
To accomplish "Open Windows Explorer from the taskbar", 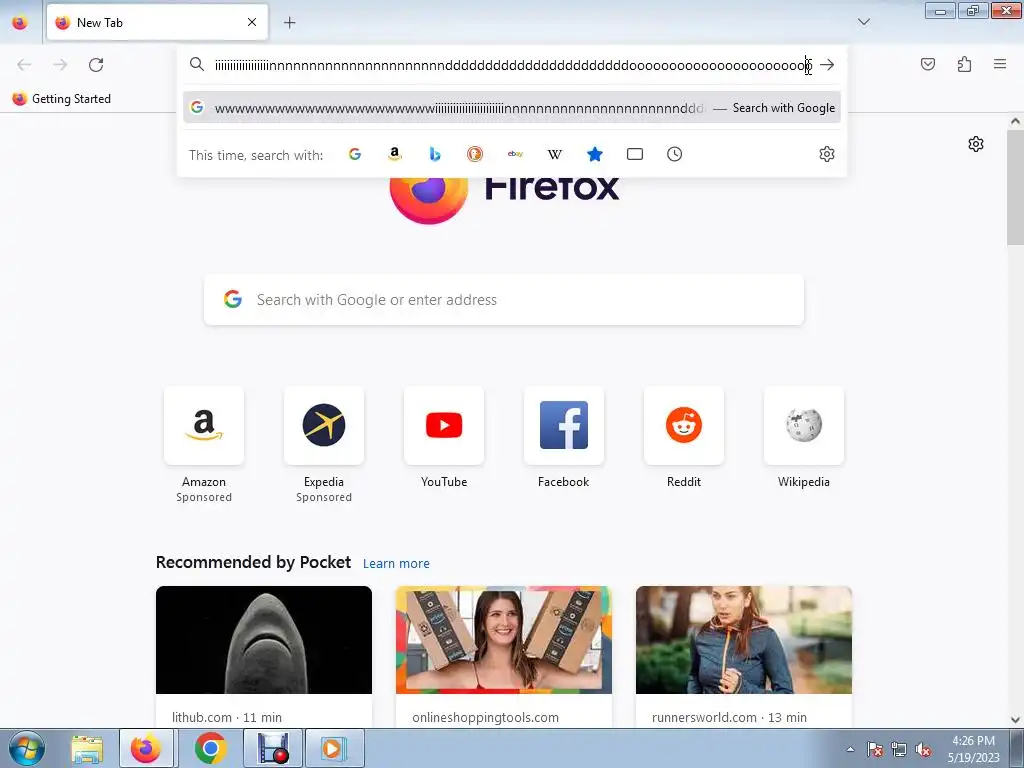I will pos(87,749).
